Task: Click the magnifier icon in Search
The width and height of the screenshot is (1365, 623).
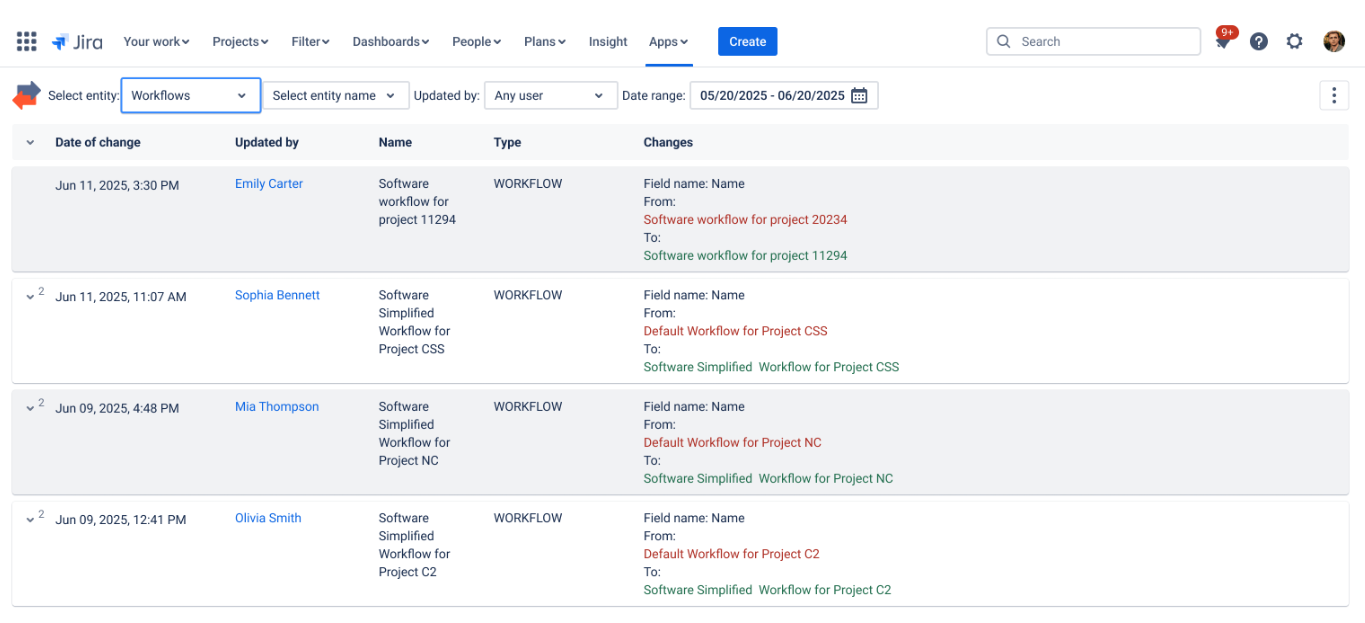Action: click(x=1004, y=41)
